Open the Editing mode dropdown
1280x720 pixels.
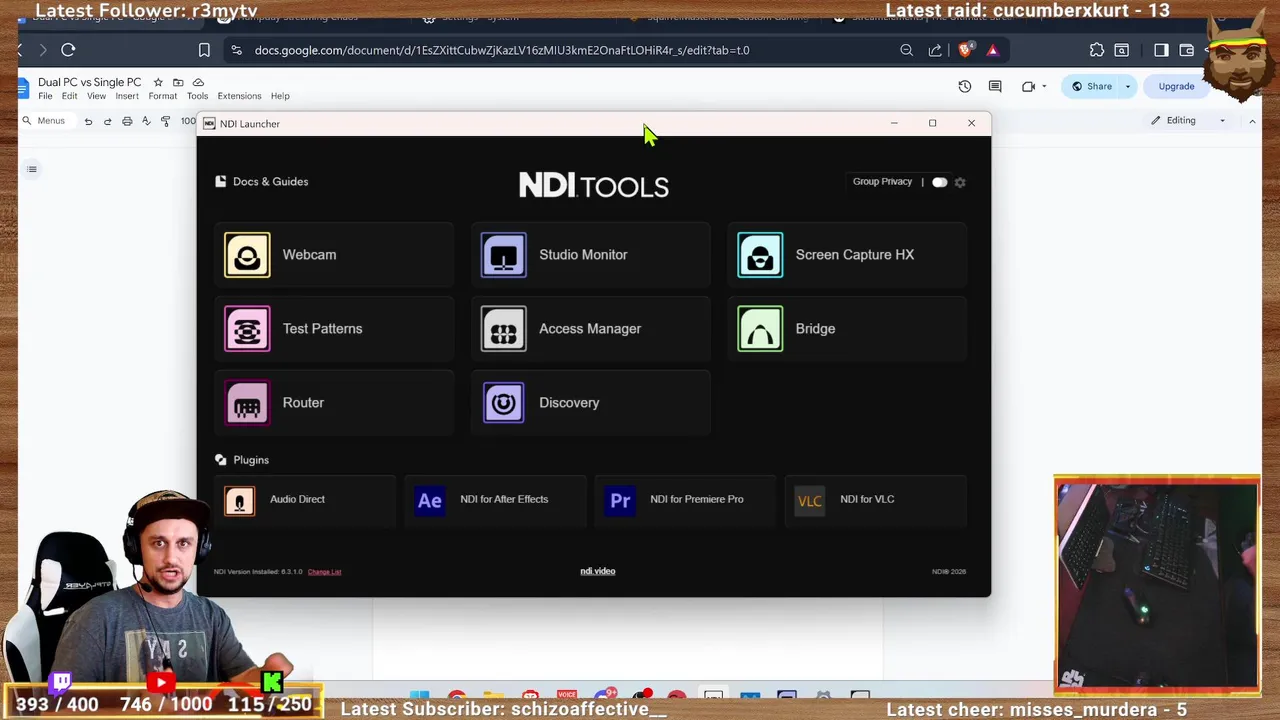click(x=1189, y=121)
